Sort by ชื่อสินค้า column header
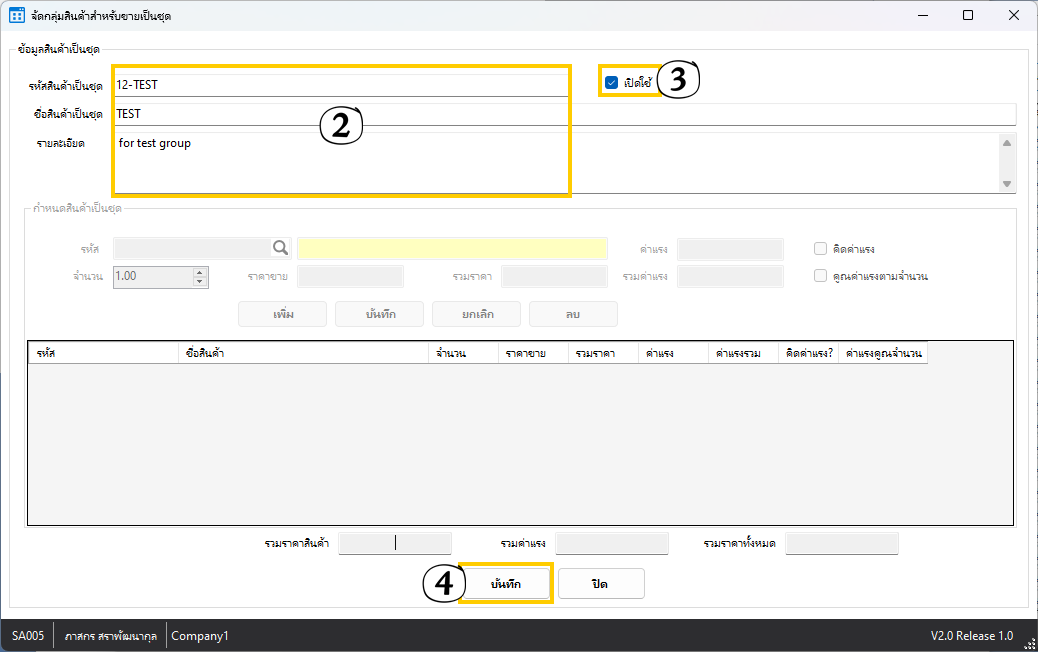Image resolution: width=1038 pixels, height=652 pixels. 302,353
